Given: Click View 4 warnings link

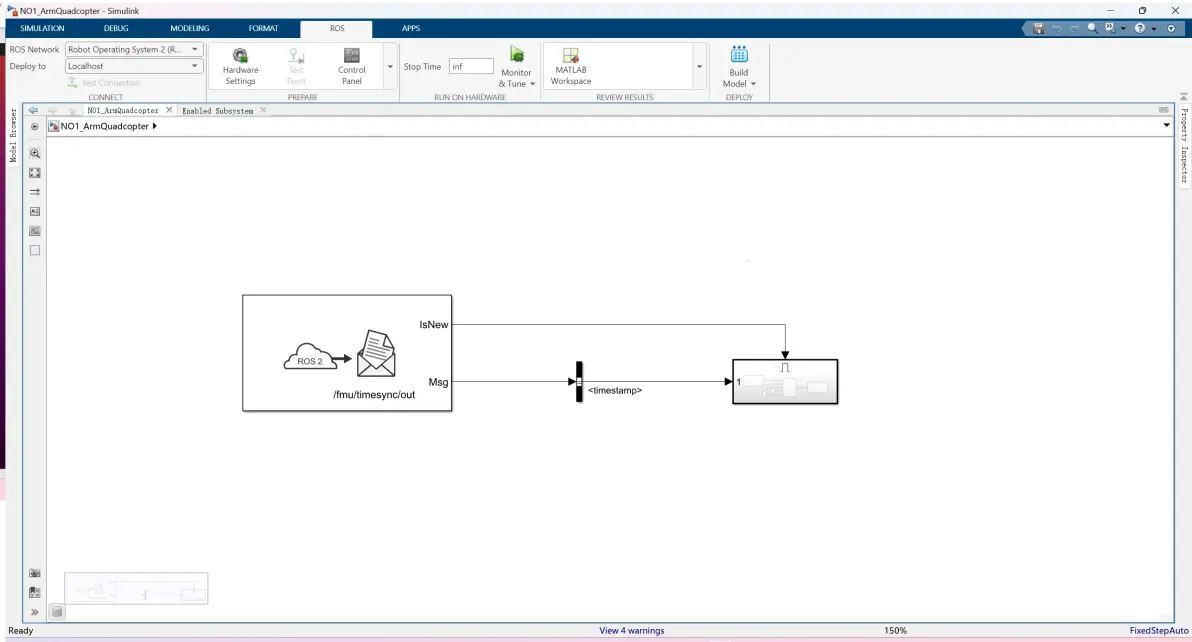Looking at the screenshot, I should [x=631, y=631].
